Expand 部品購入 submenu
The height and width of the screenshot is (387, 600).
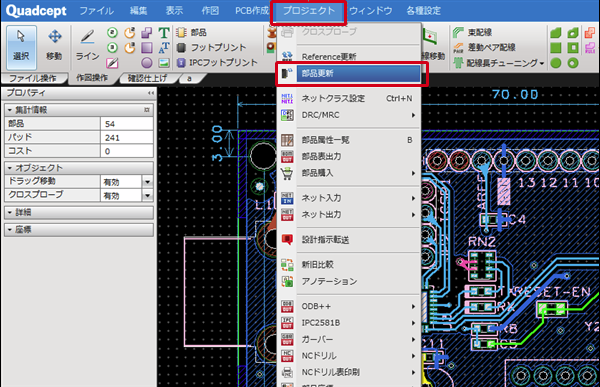(x=350, y=173)
